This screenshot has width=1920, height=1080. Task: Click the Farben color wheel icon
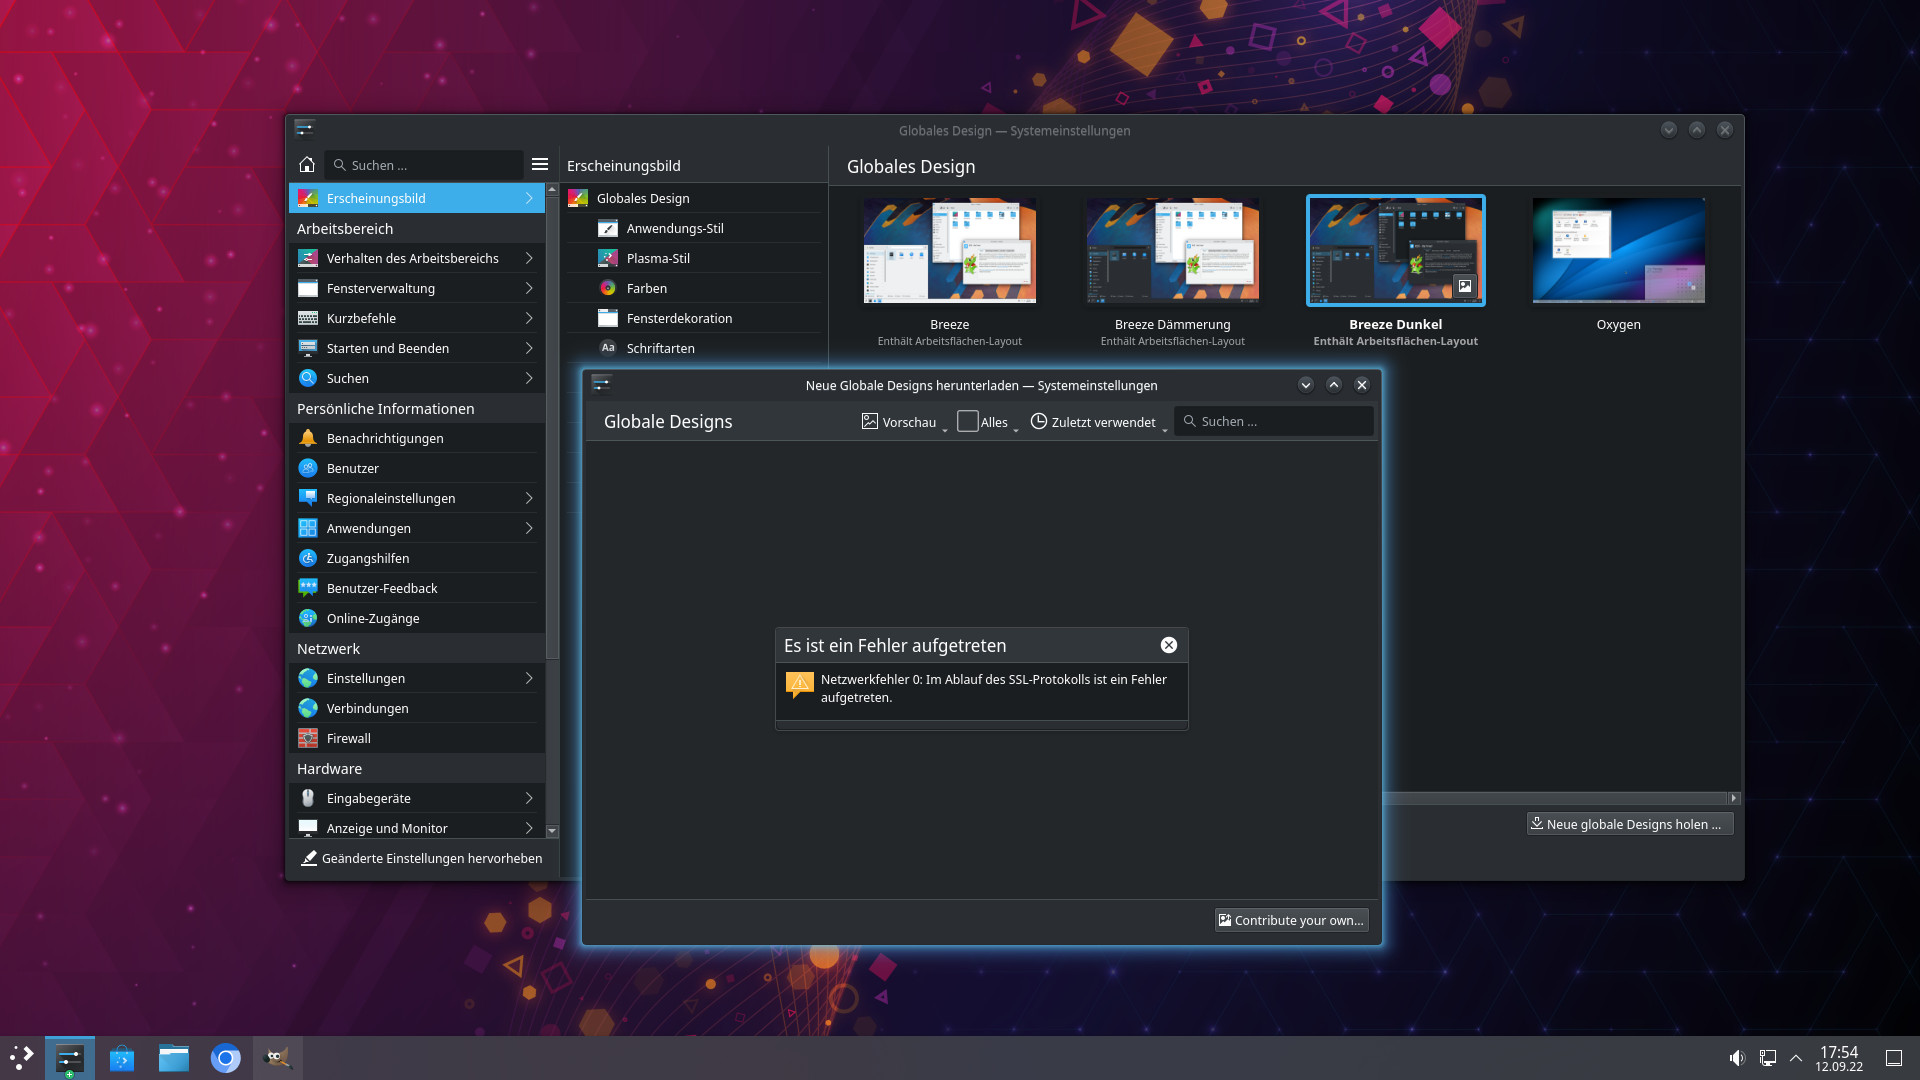click(x=608, y=288)
